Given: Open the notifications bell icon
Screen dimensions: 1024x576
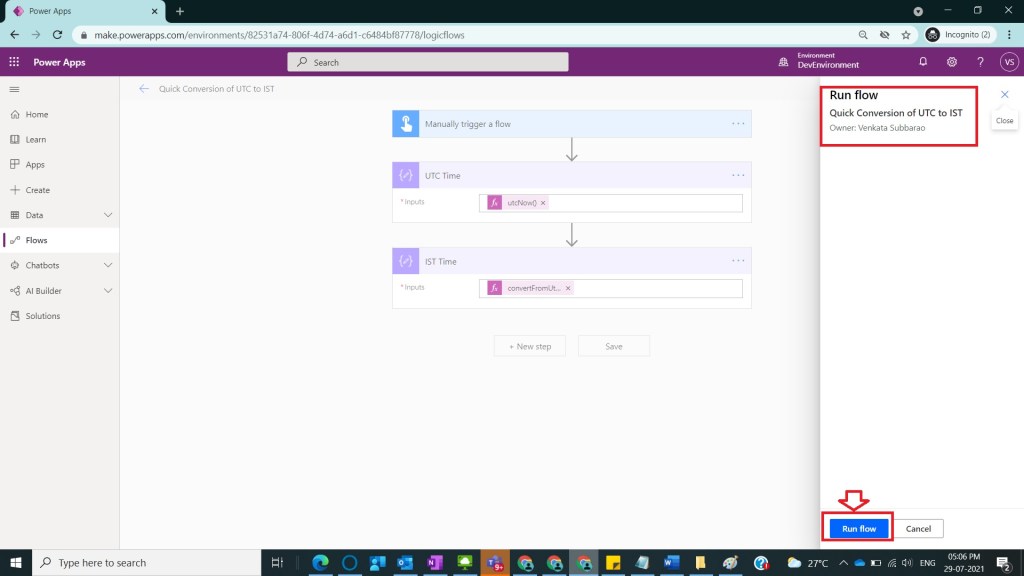Looking at the screenshot, I should (923, 62).
